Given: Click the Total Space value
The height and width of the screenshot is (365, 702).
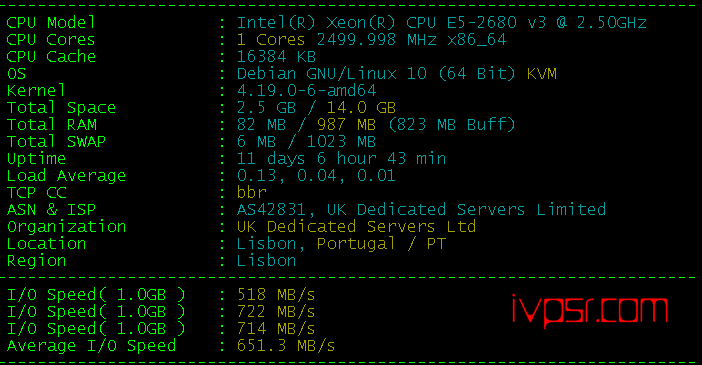Looking at the screenshot, I should [x=316, y=107].
